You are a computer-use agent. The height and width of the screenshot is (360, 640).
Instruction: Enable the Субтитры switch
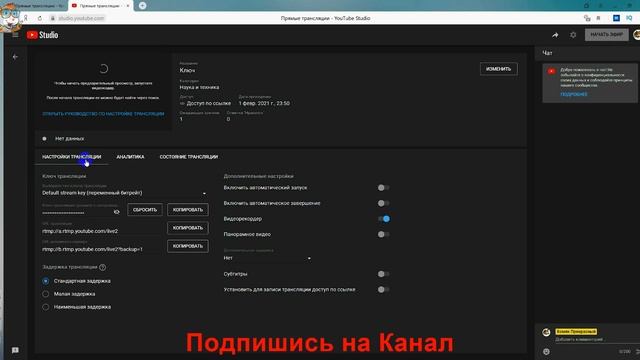(383, 274)
